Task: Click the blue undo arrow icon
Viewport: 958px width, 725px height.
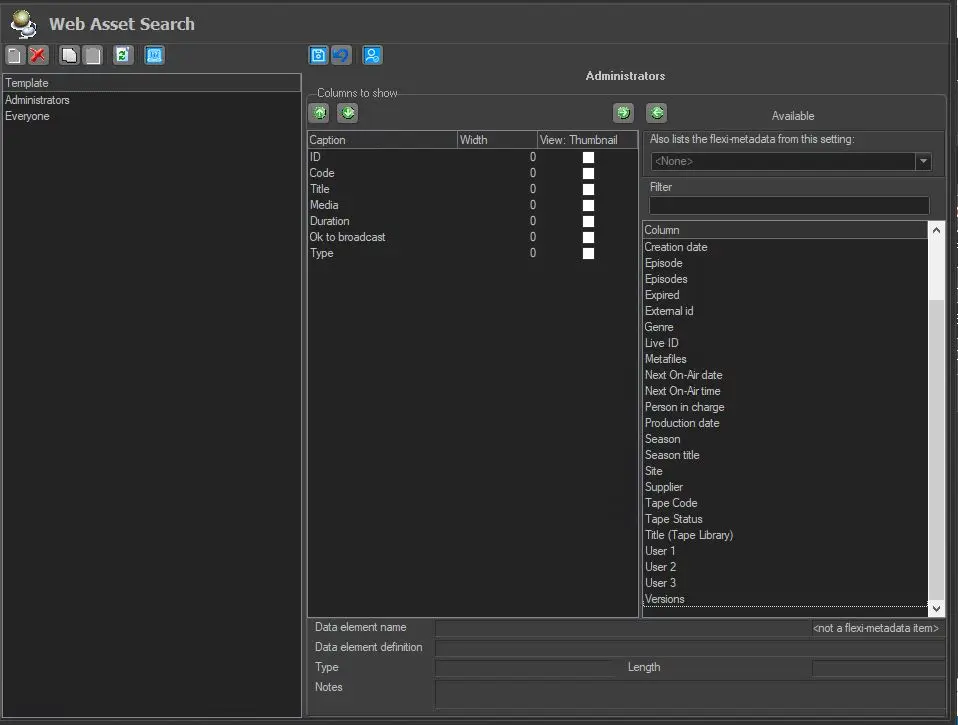Action: 341,55
